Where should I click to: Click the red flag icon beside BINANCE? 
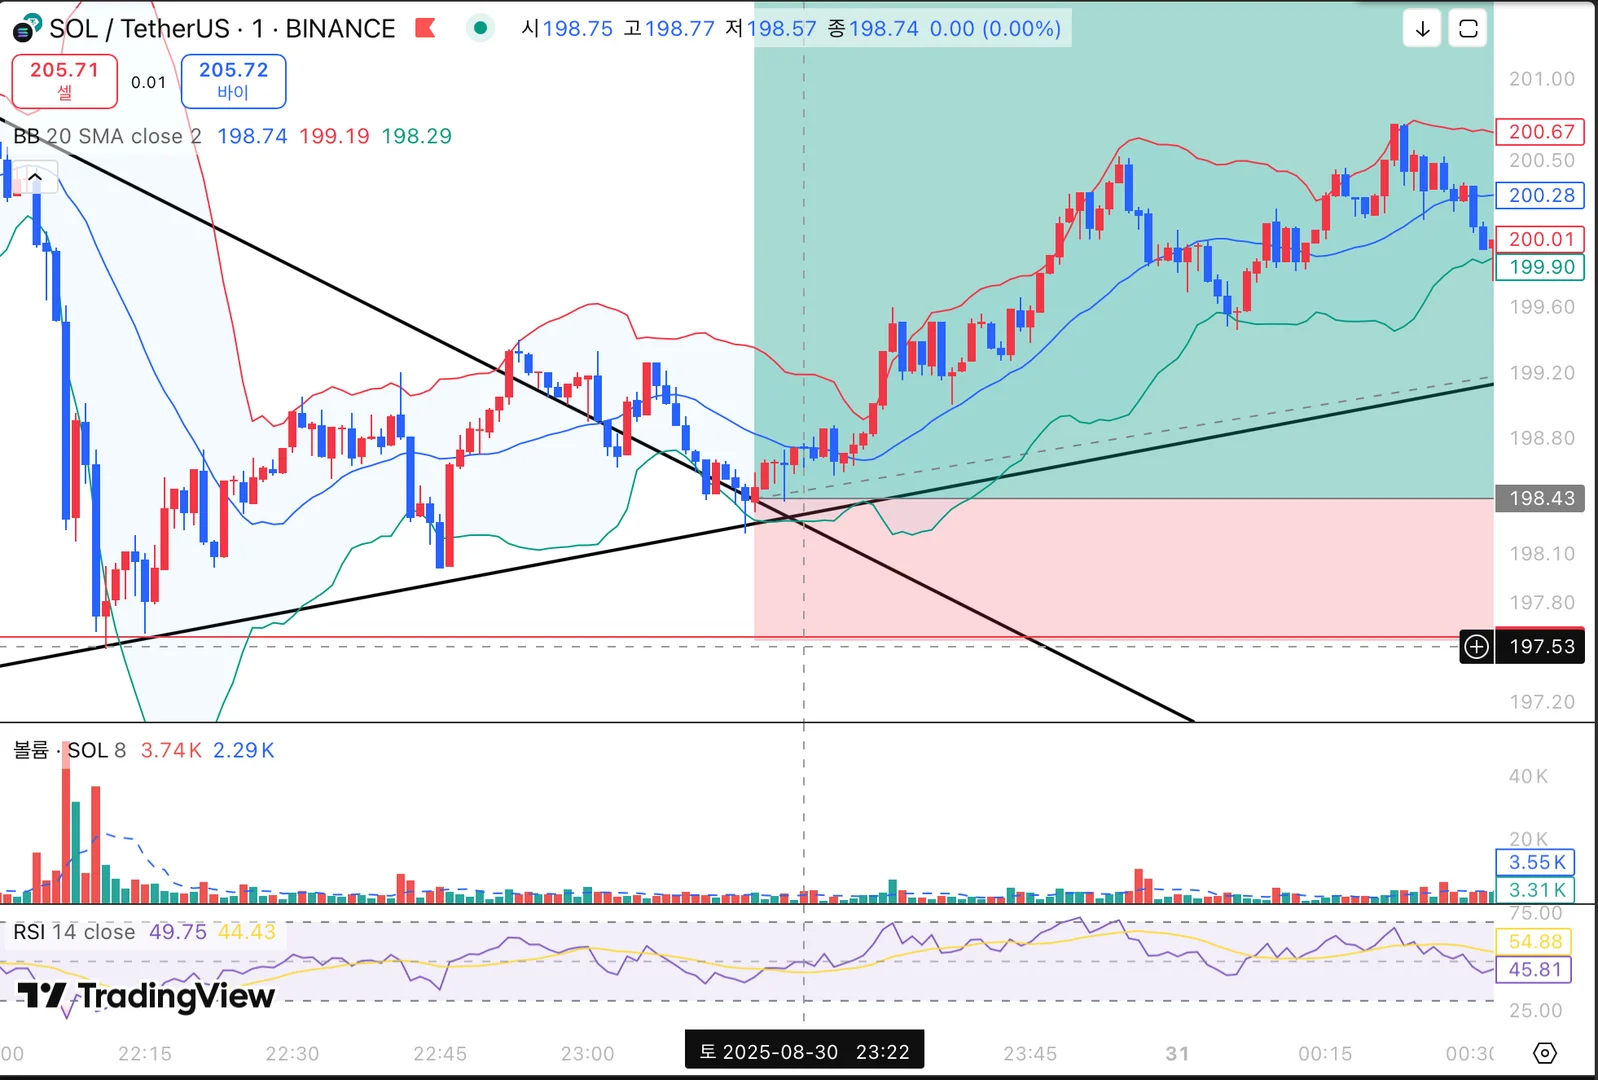425,28
